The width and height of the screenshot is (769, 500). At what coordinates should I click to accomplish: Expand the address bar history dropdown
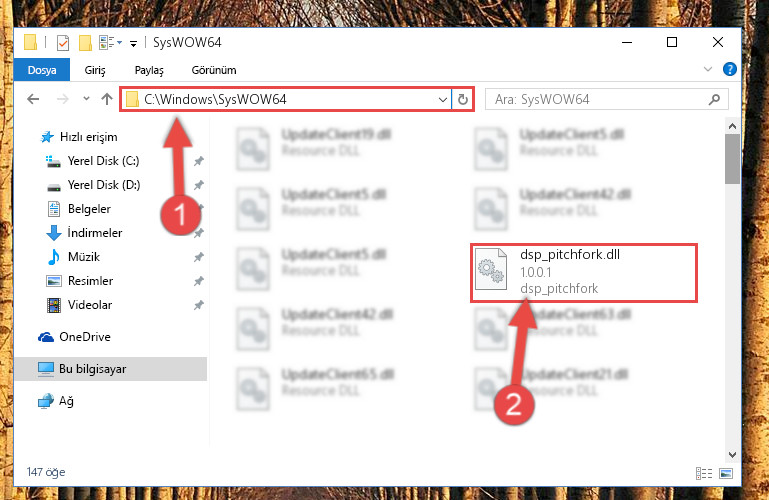click(442, 100)
